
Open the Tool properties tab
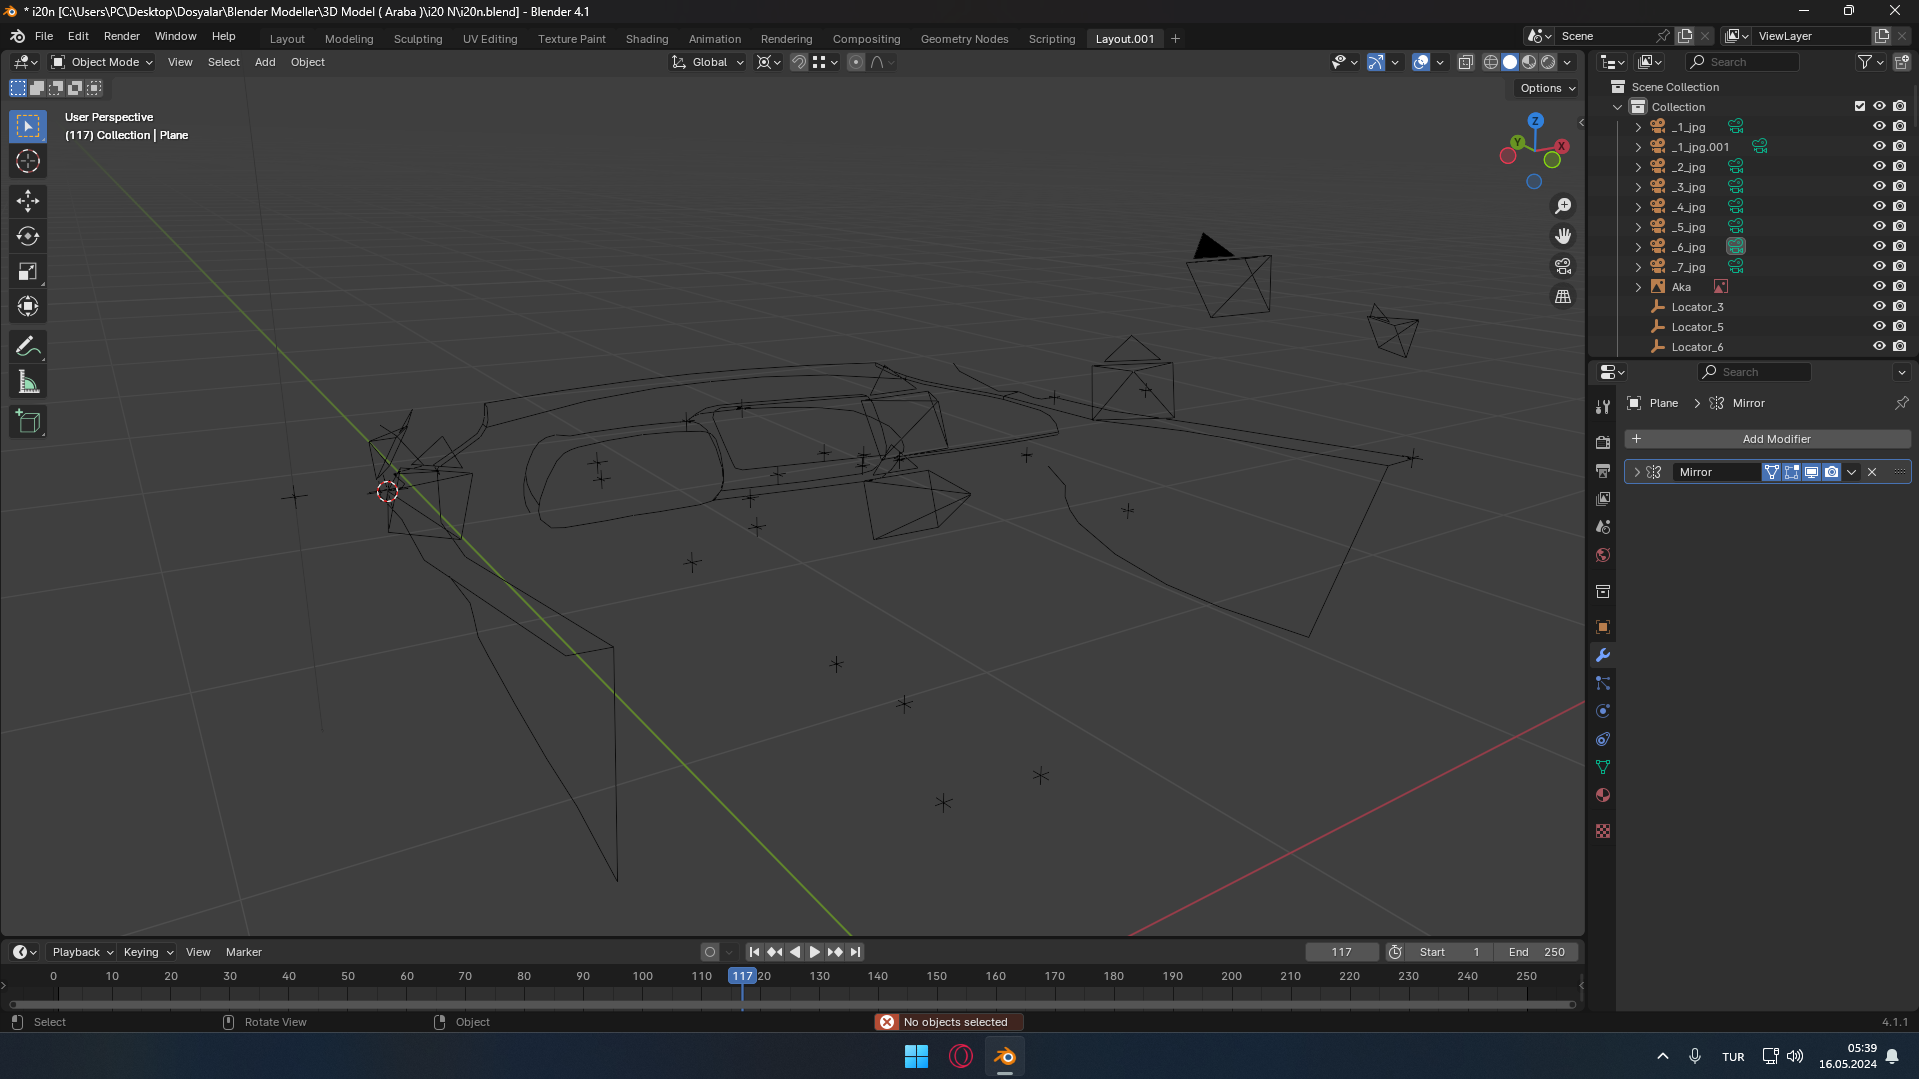tap(1603, 407)
